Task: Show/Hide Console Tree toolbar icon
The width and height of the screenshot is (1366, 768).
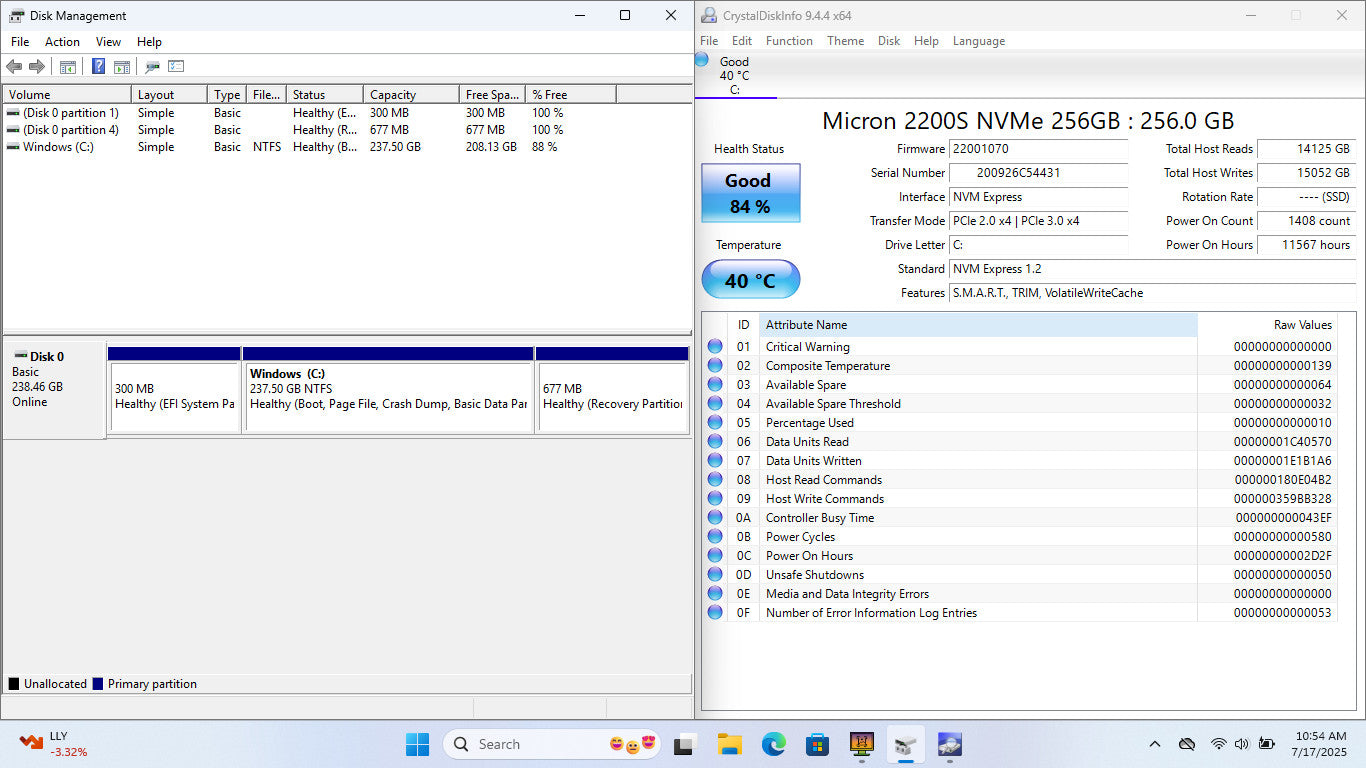Action: pyautogui.click(x=68, y=67)
